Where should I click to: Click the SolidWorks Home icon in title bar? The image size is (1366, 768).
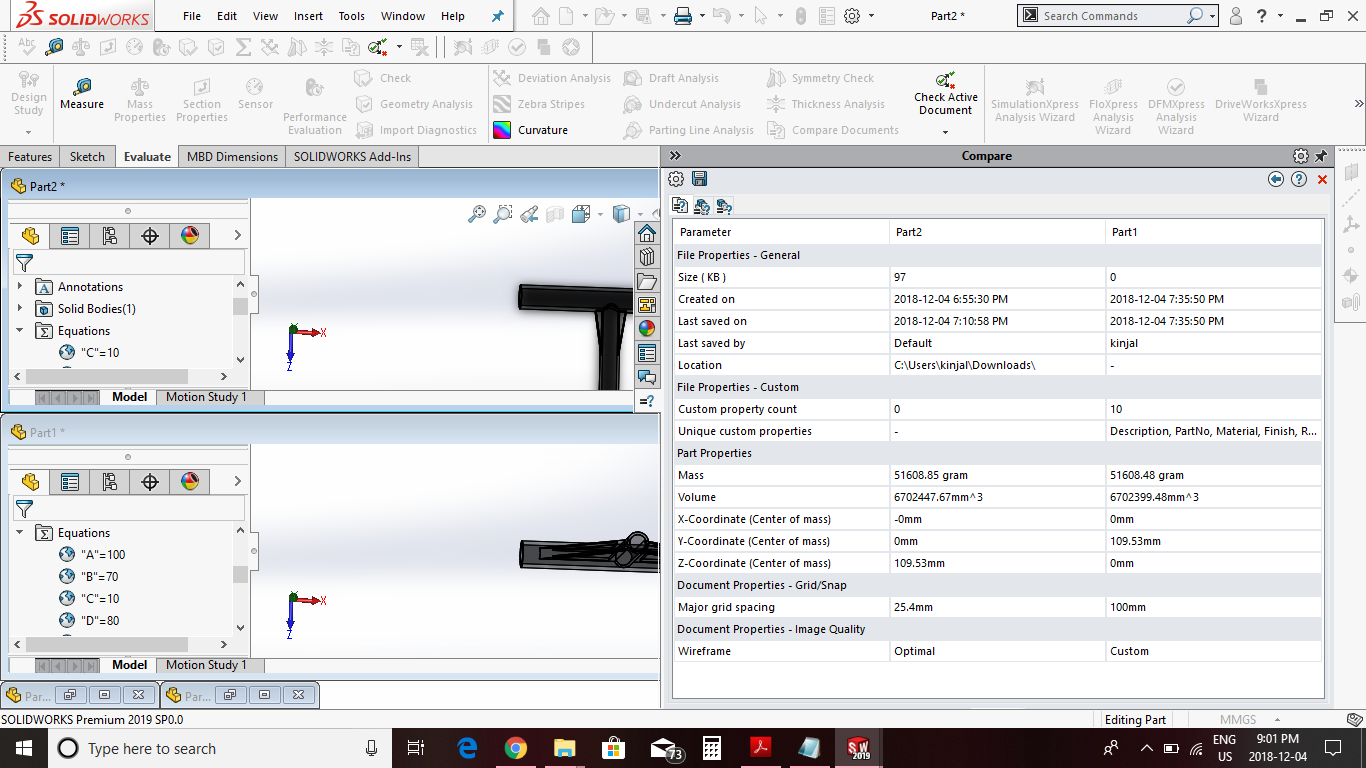pyautogui.click(x=540, y=16)
